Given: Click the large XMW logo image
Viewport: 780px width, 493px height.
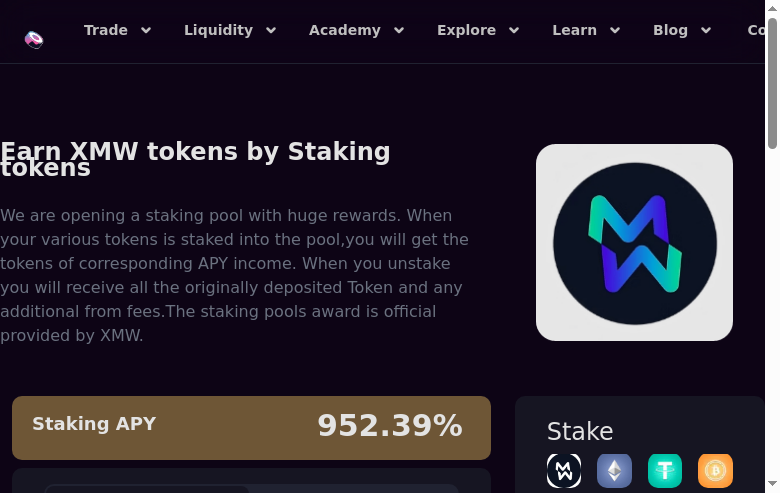Looking at the screenshot, I should 634,243.
